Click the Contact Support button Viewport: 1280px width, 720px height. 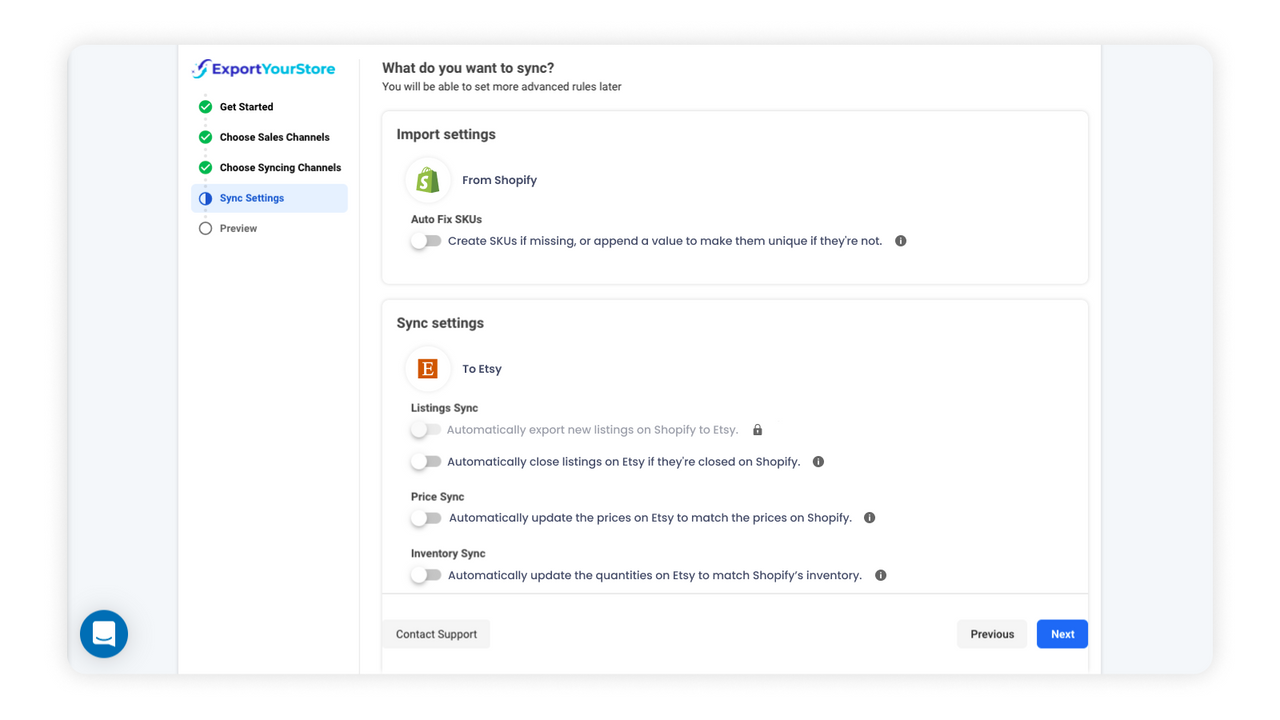coord(436,634)
